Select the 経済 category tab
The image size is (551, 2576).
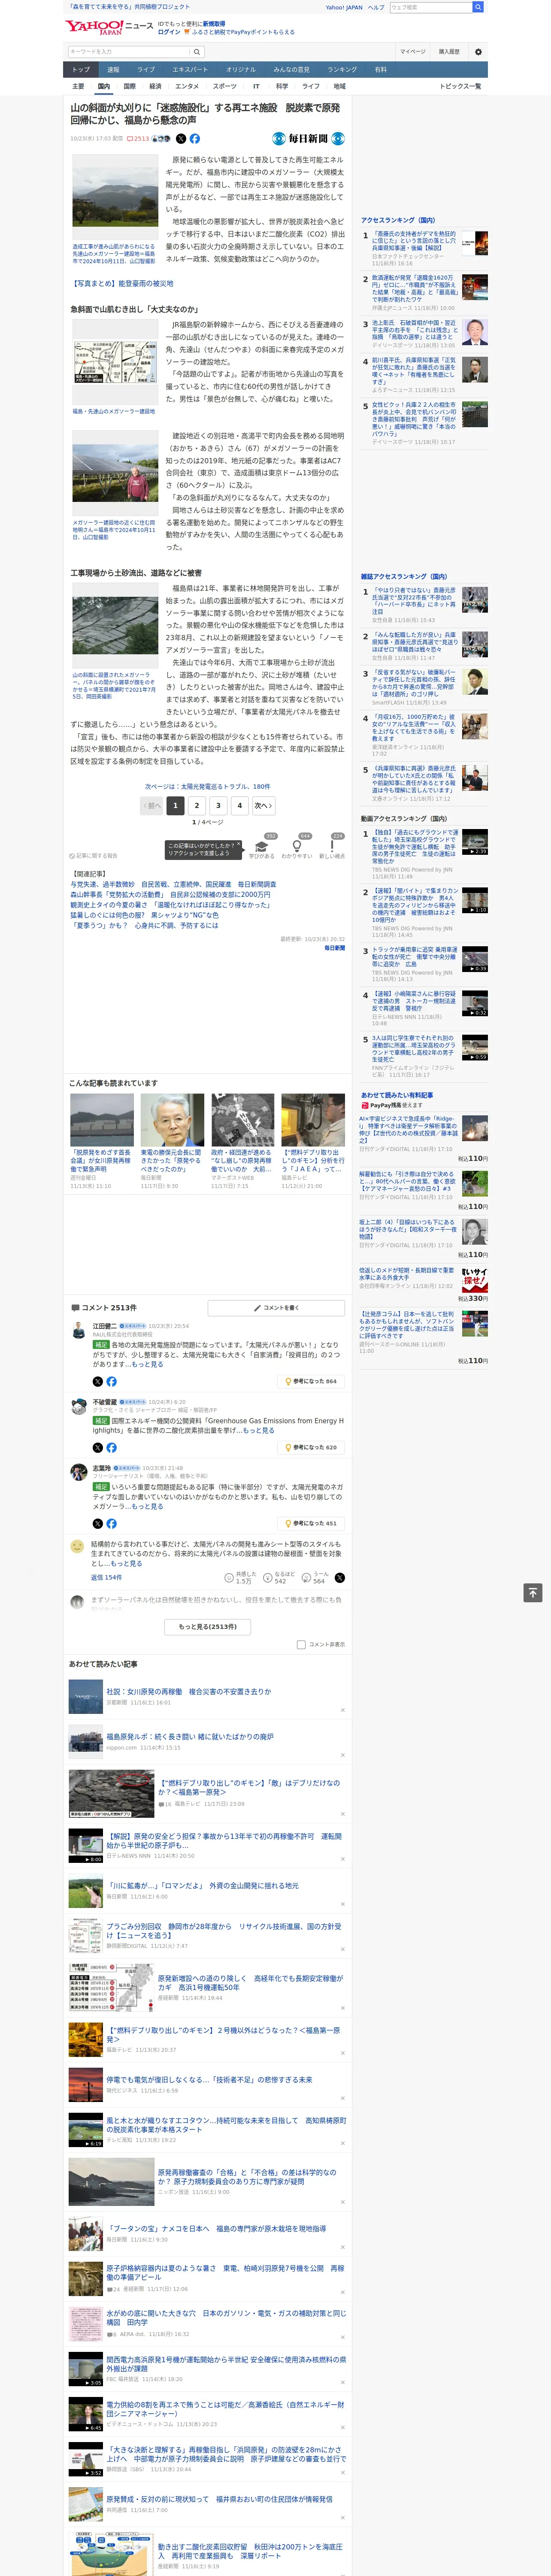(x=155, y=86)
